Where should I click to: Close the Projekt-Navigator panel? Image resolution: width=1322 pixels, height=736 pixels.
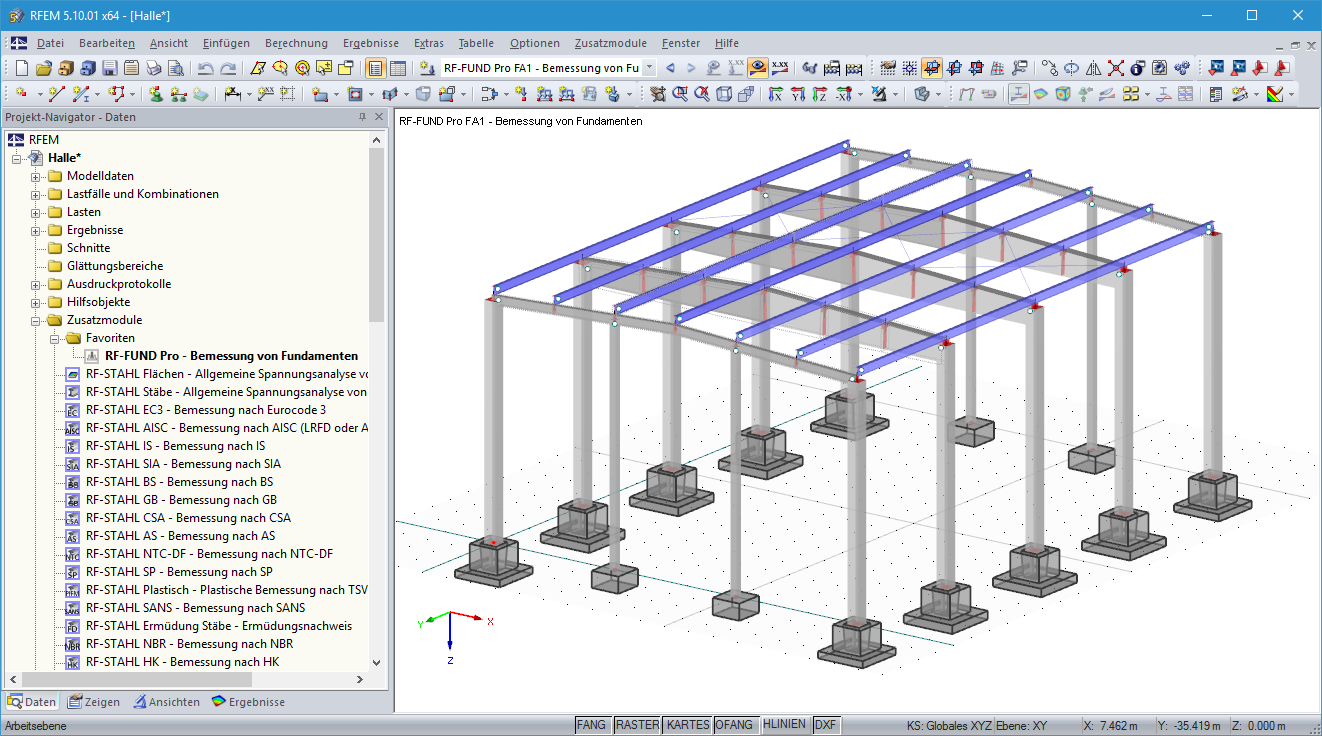379,118
